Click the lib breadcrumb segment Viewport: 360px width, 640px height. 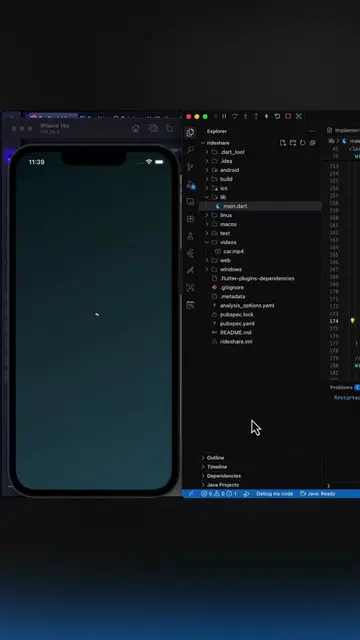[x=331, y=141]
